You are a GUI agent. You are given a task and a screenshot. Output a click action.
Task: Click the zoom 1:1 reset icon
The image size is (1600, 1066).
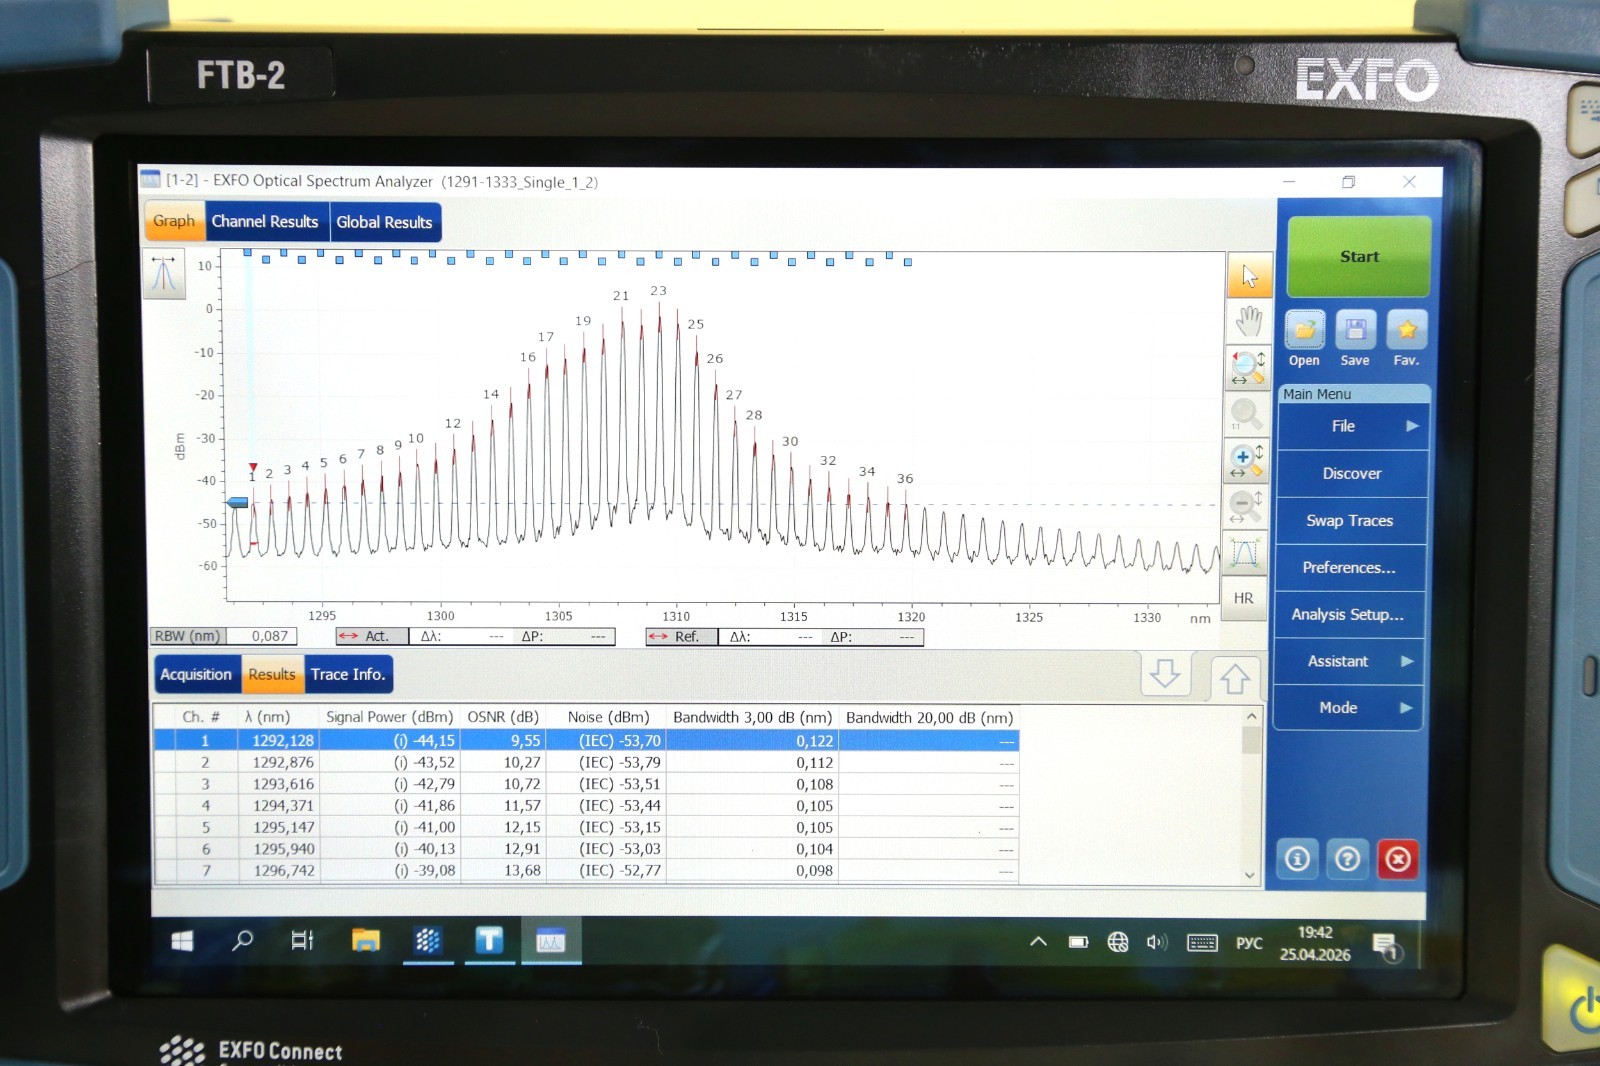coord(1246,414)
